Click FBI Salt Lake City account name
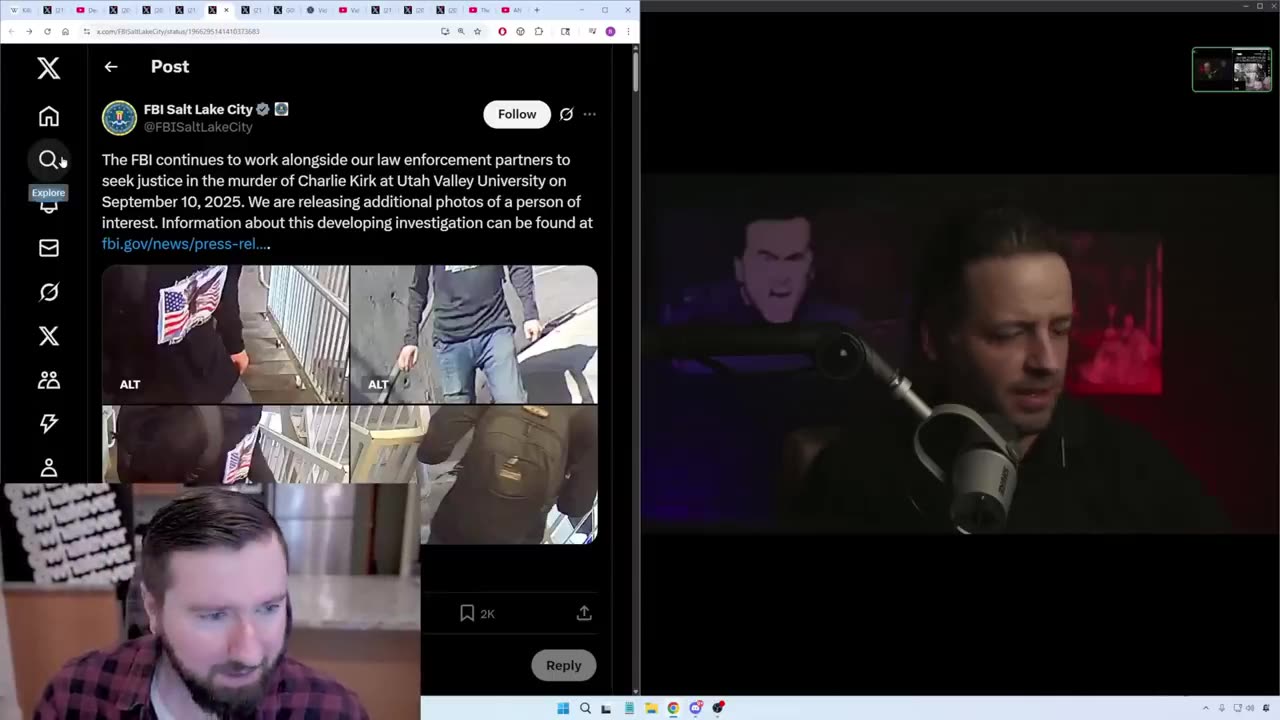1280x720 pixels. 198,109
